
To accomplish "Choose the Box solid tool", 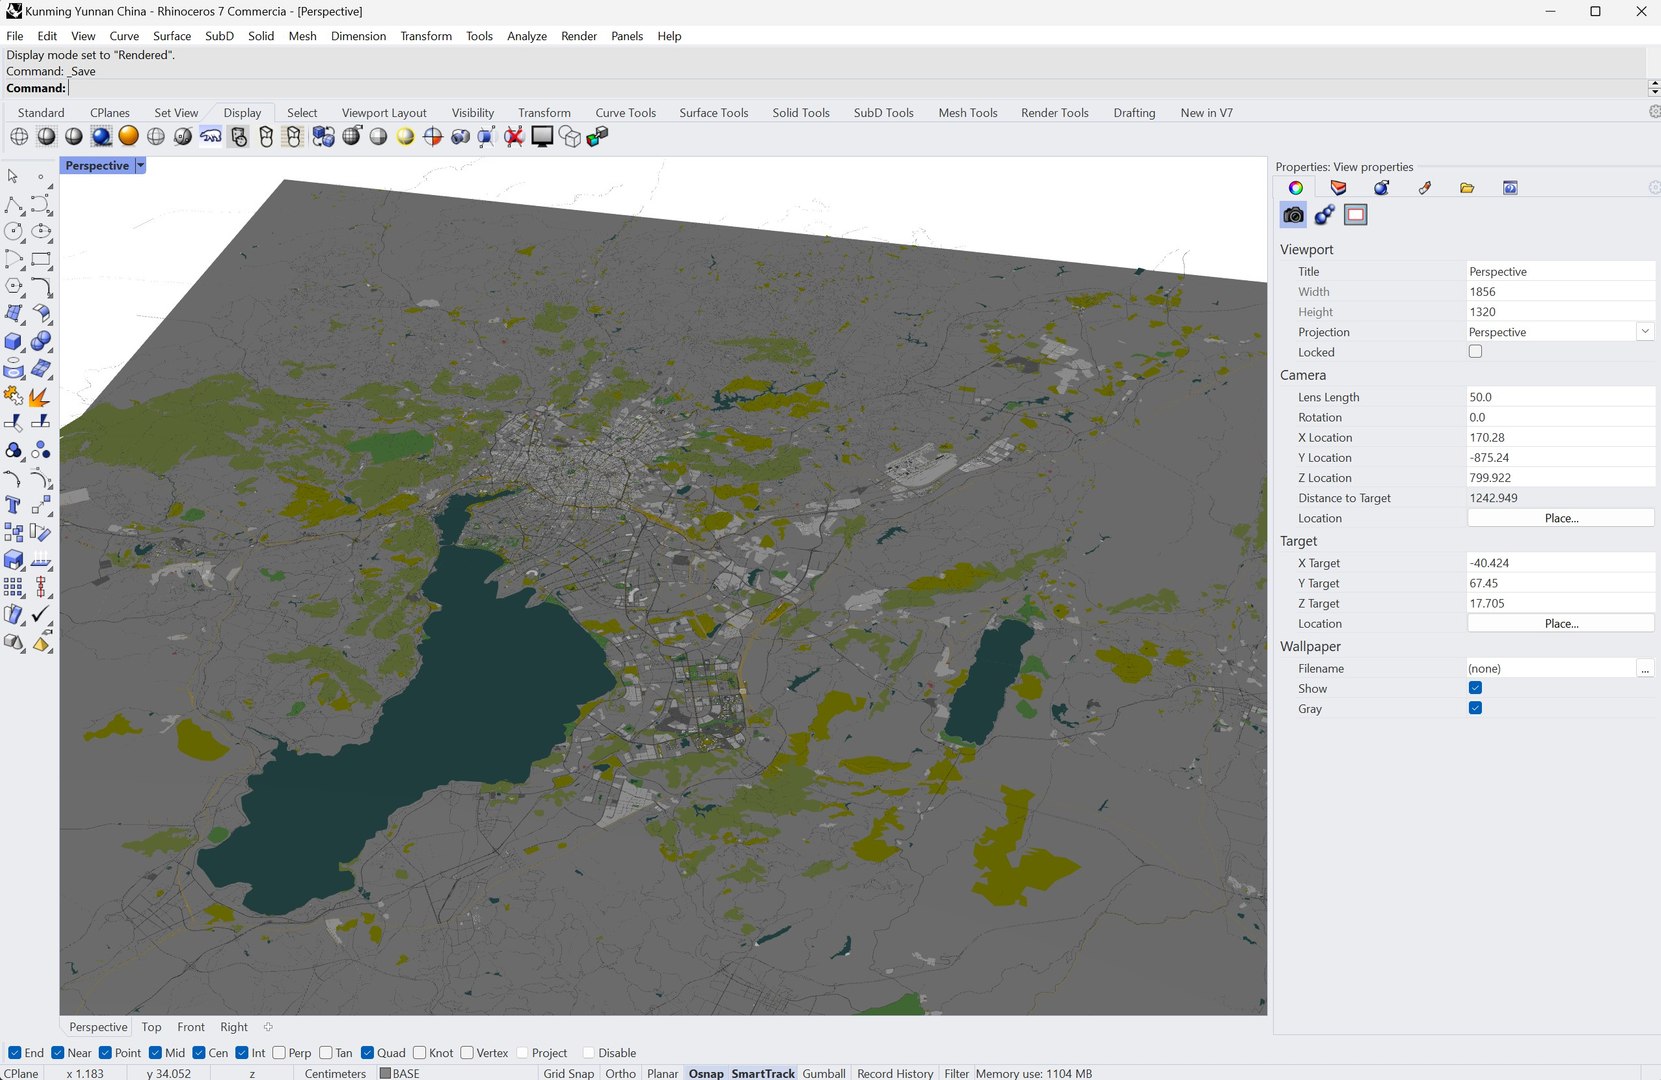I will [x=14, y=342].
